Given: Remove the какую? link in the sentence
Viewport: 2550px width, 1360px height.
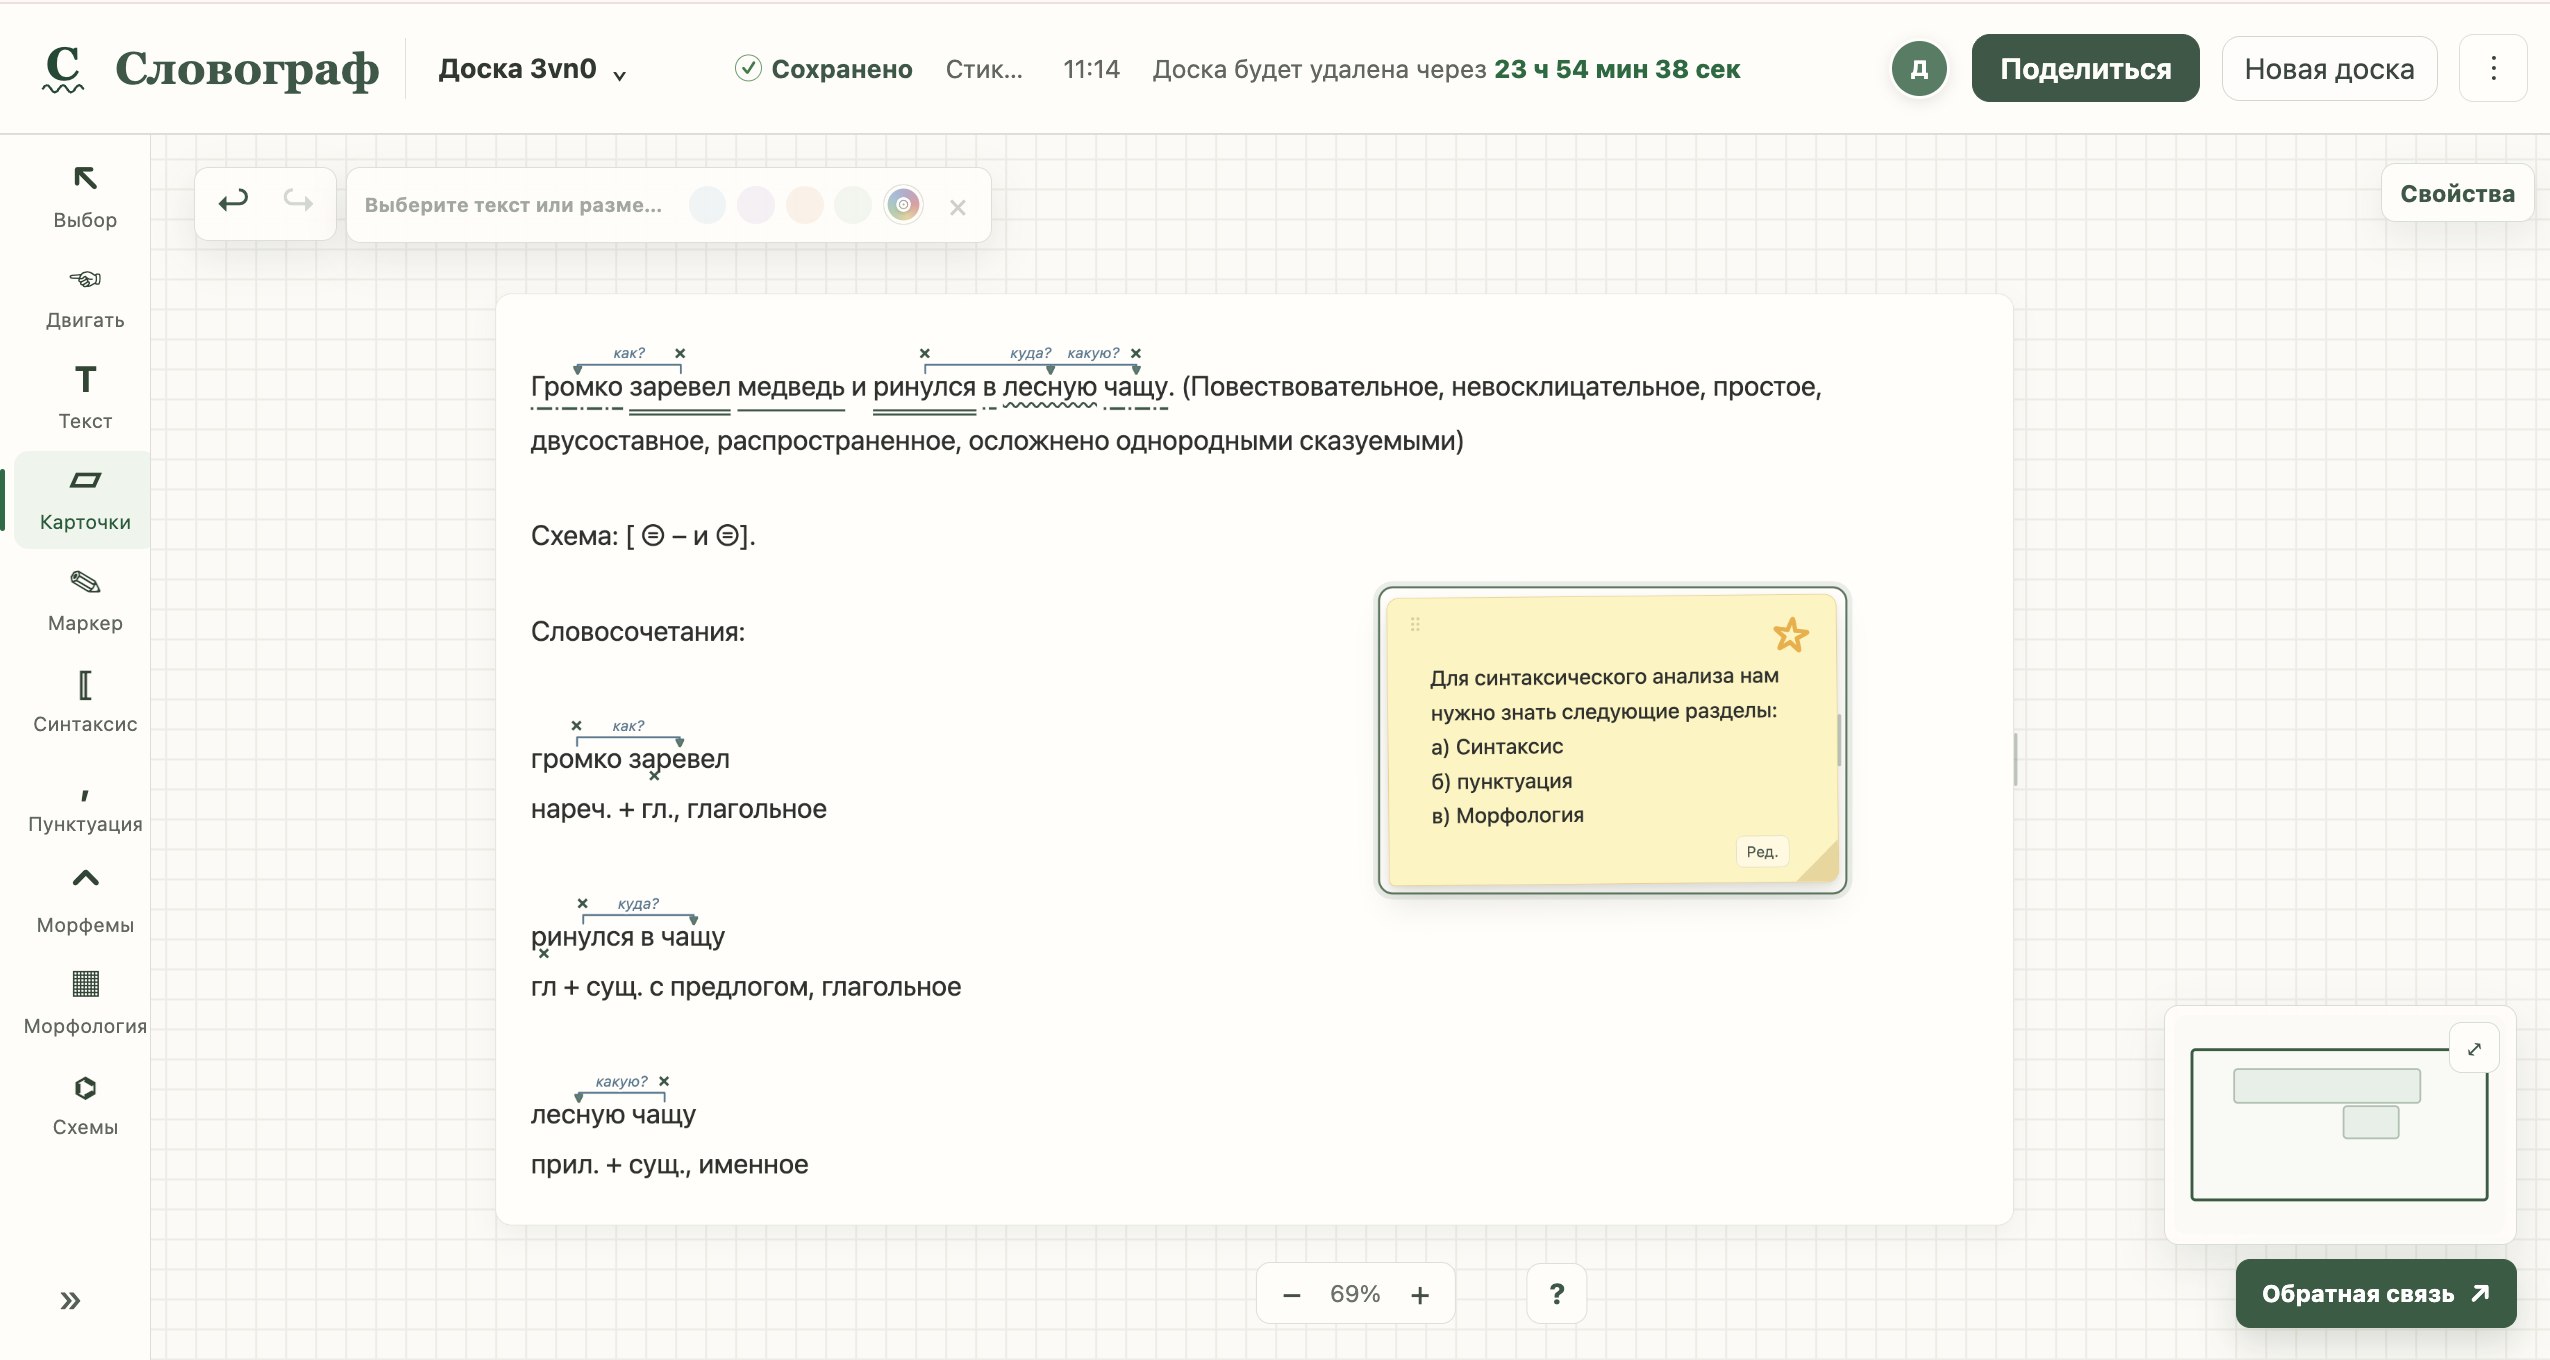Looking at the screenshot, I should (x=1136, y=353).
